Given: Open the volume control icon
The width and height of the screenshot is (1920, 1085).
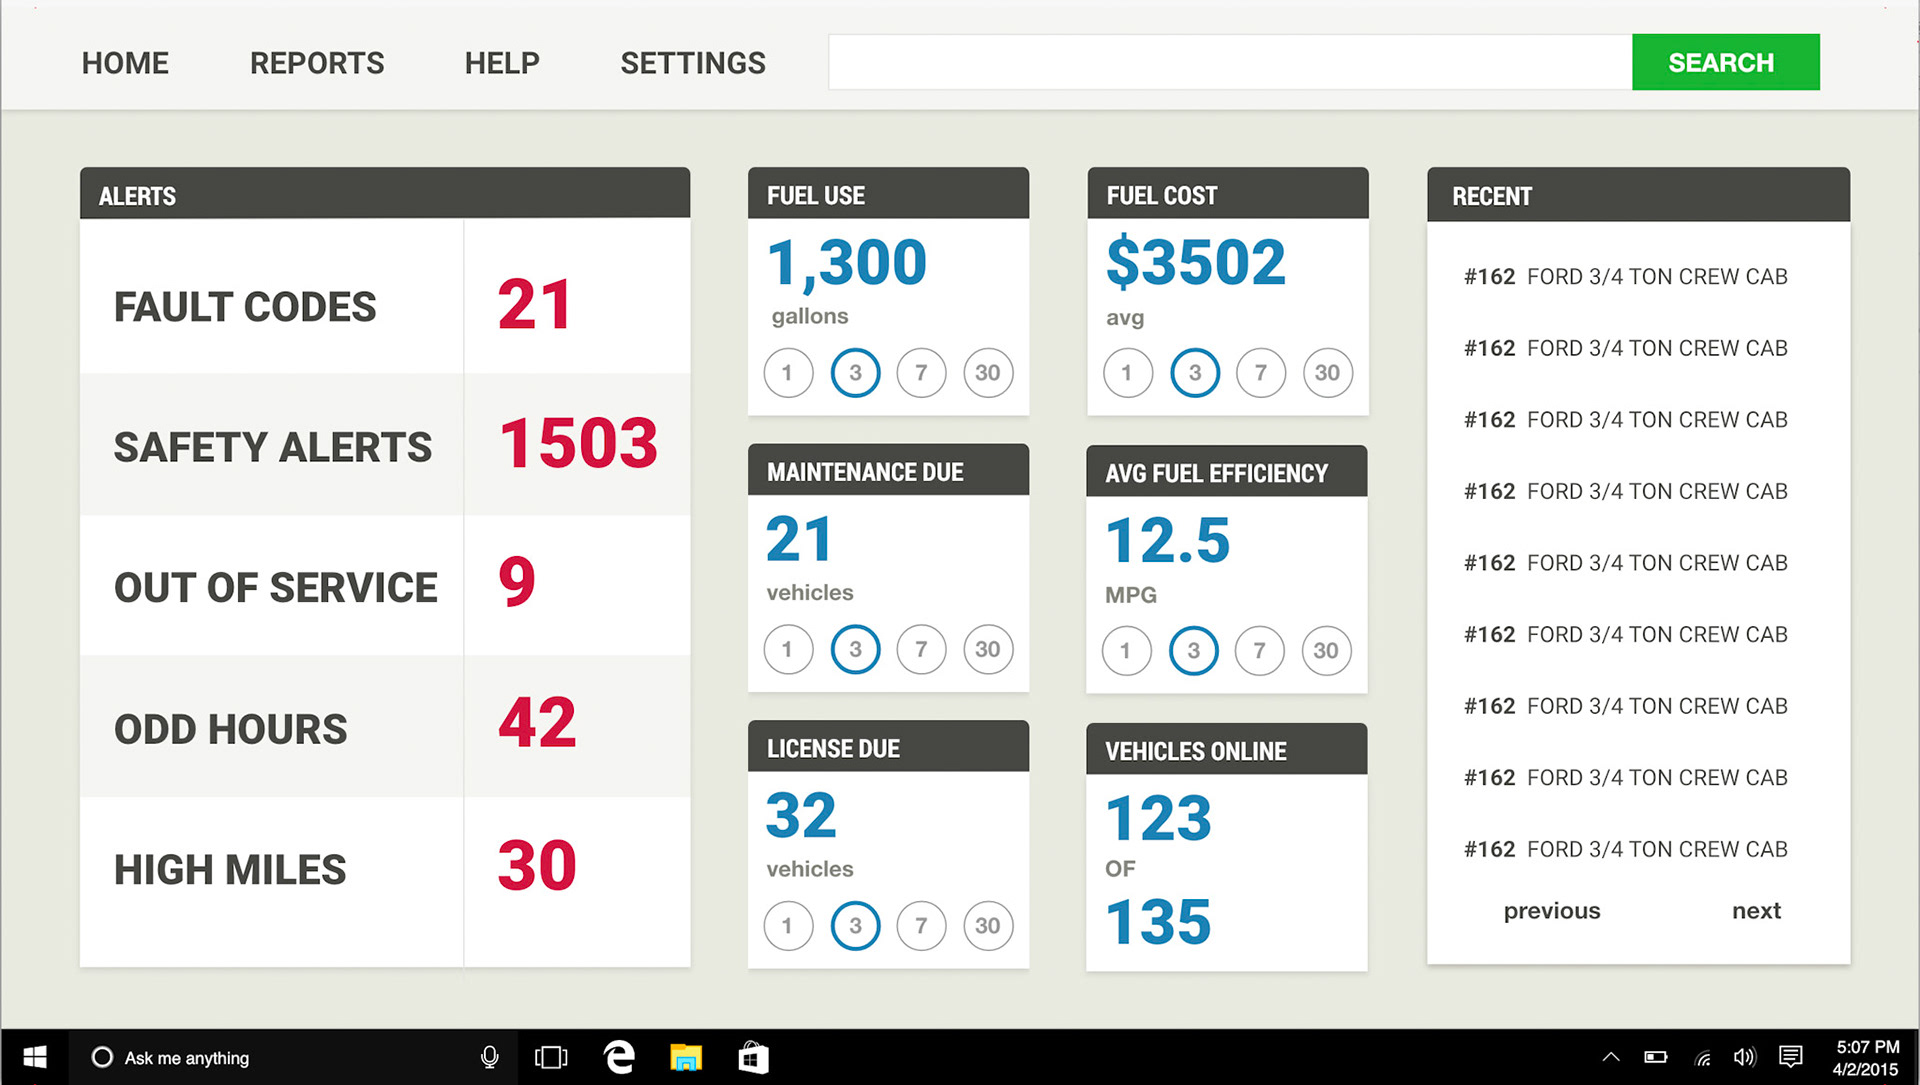Looking at the screenshot, I should (x=1744, y=1057).
